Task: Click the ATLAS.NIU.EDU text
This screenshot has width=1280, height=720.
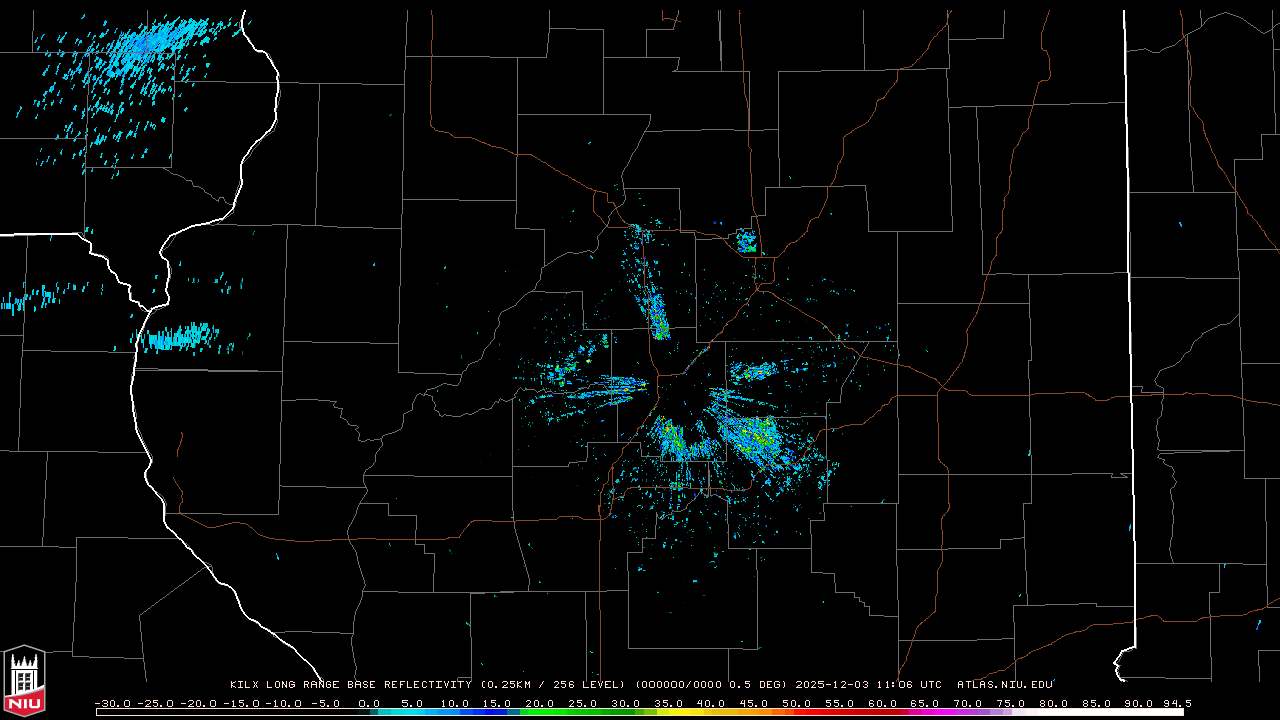Action: (x=1004, y=685)
